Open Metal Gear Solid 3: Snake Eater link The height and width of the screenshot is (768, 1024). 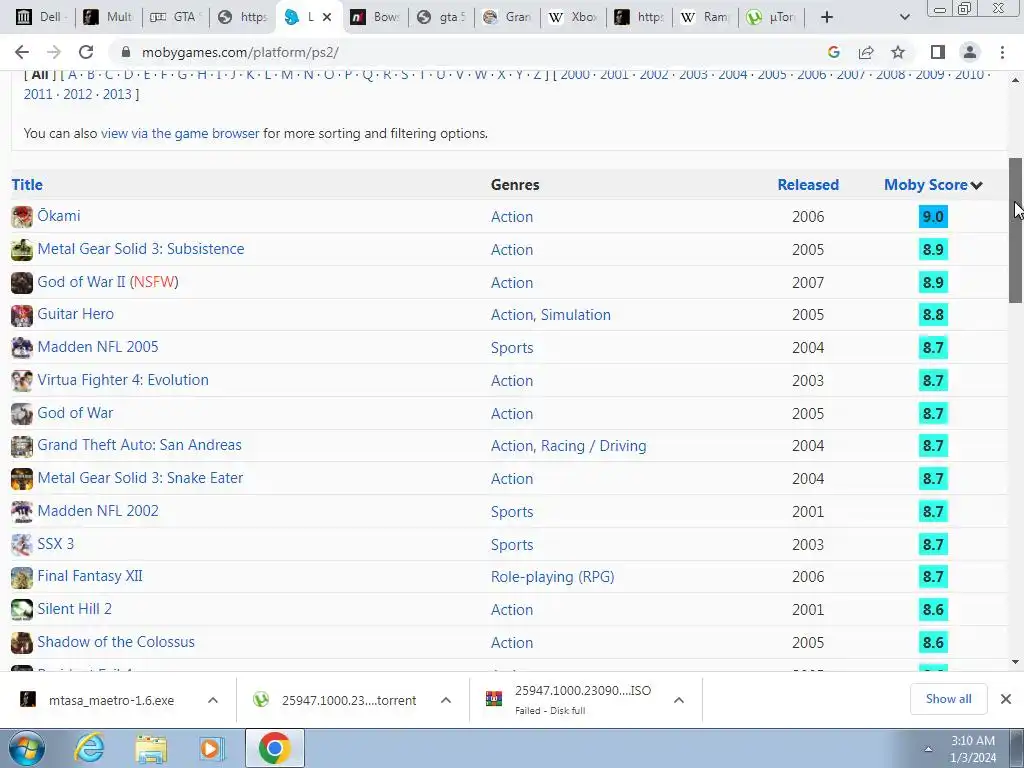click(140, 478)
